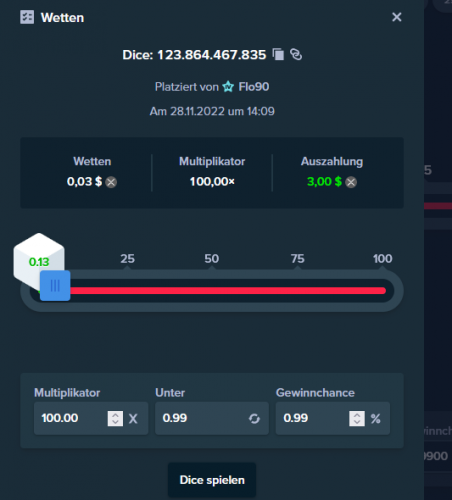Increase the Gewinnchance with up arrow
Viewport: 452px width, 500px height.
(x=357, y=415)
